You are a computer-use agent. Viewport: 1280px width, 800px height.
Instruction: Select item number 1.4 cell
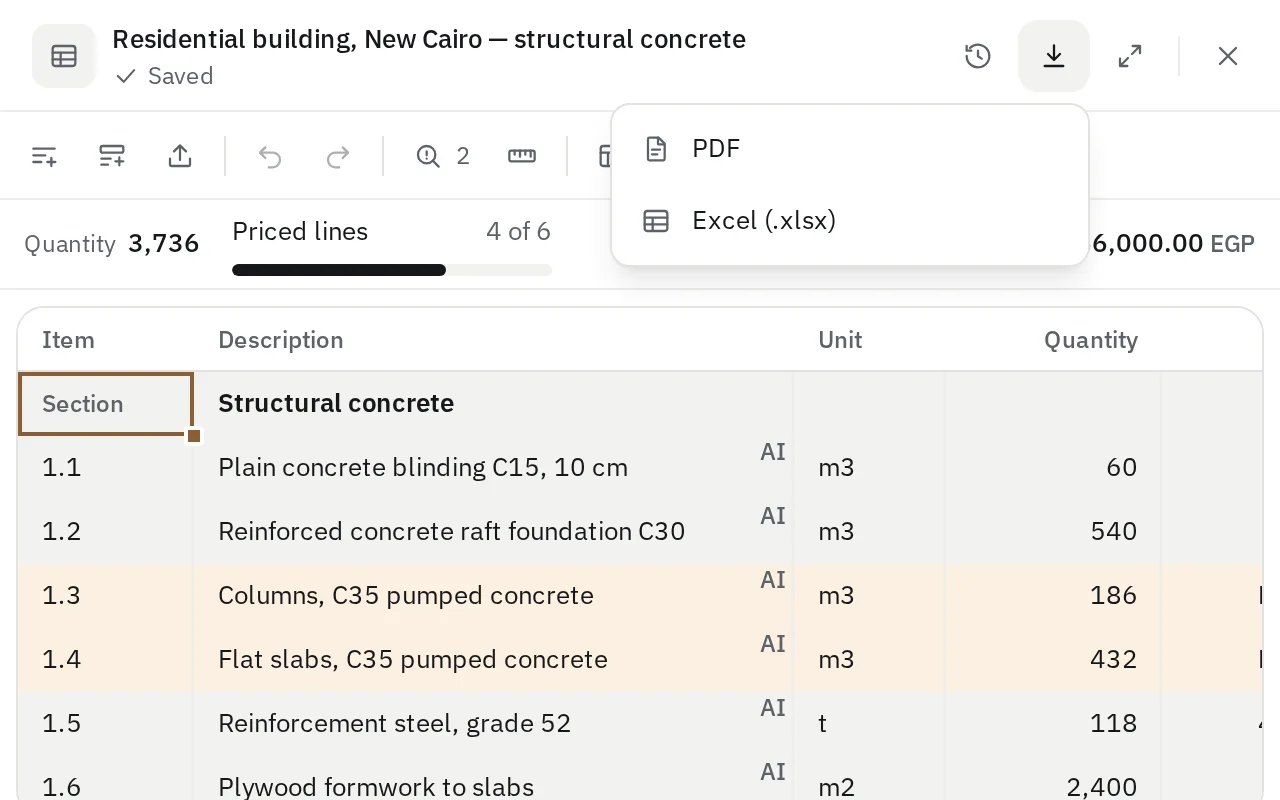click(x=106, y=660)
